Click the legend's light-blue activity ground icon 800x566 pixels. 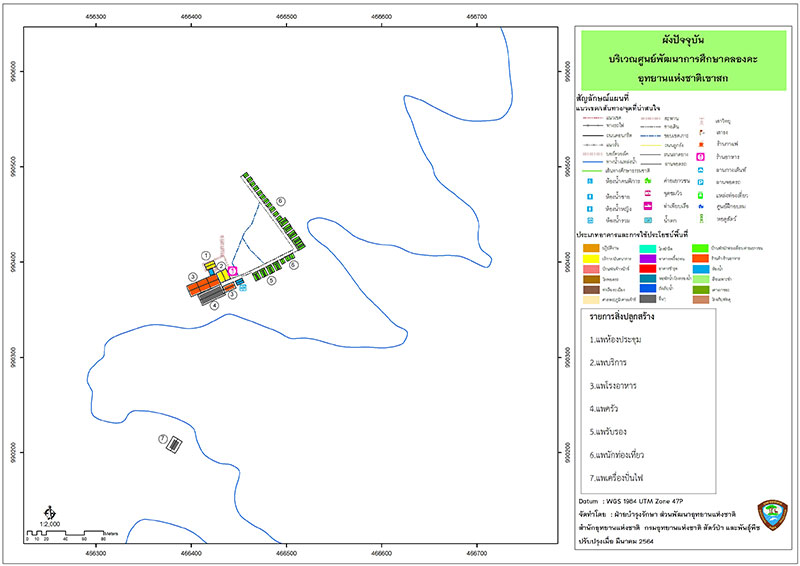[701, 170]
